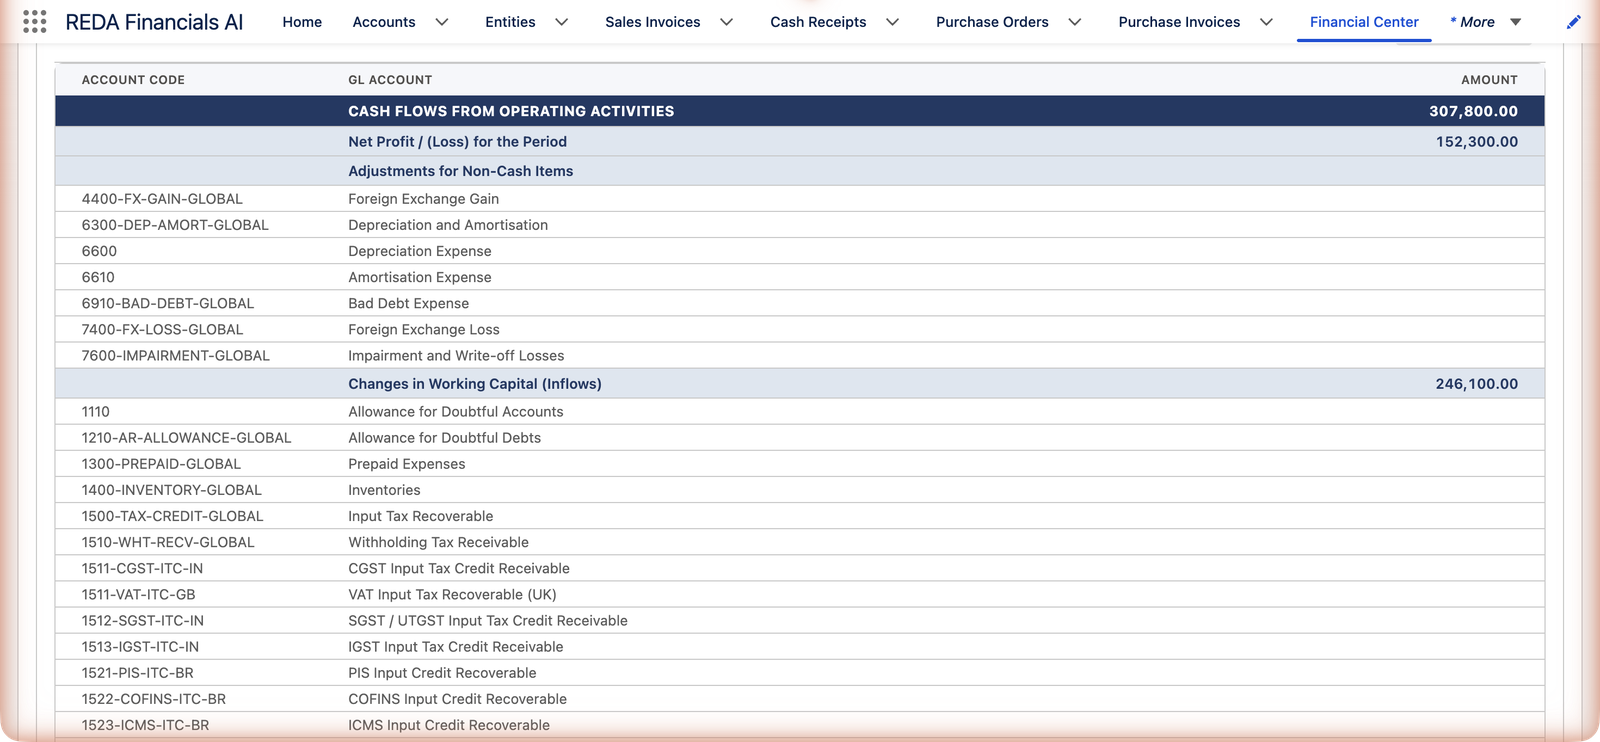Click the GL ACCOUNT column header
Image resolution: width=1600 pixels, height=742 pixels.
click(x=390, y=80)
